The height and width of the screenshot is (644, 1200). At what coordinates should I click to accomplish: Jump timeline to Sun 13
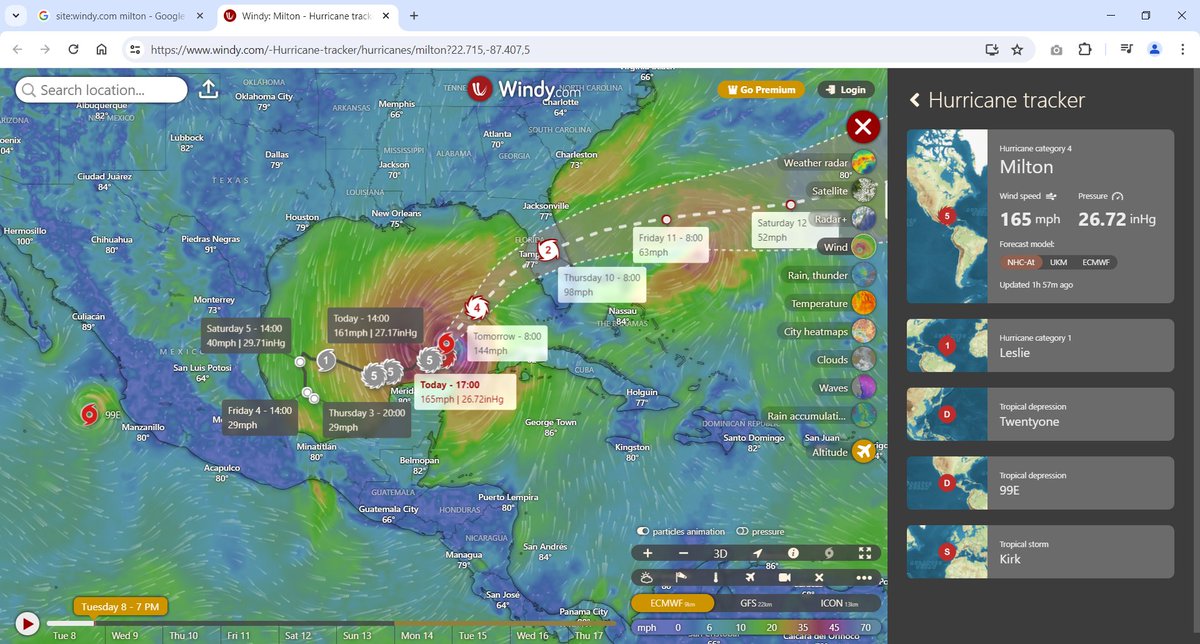(357, 636)
